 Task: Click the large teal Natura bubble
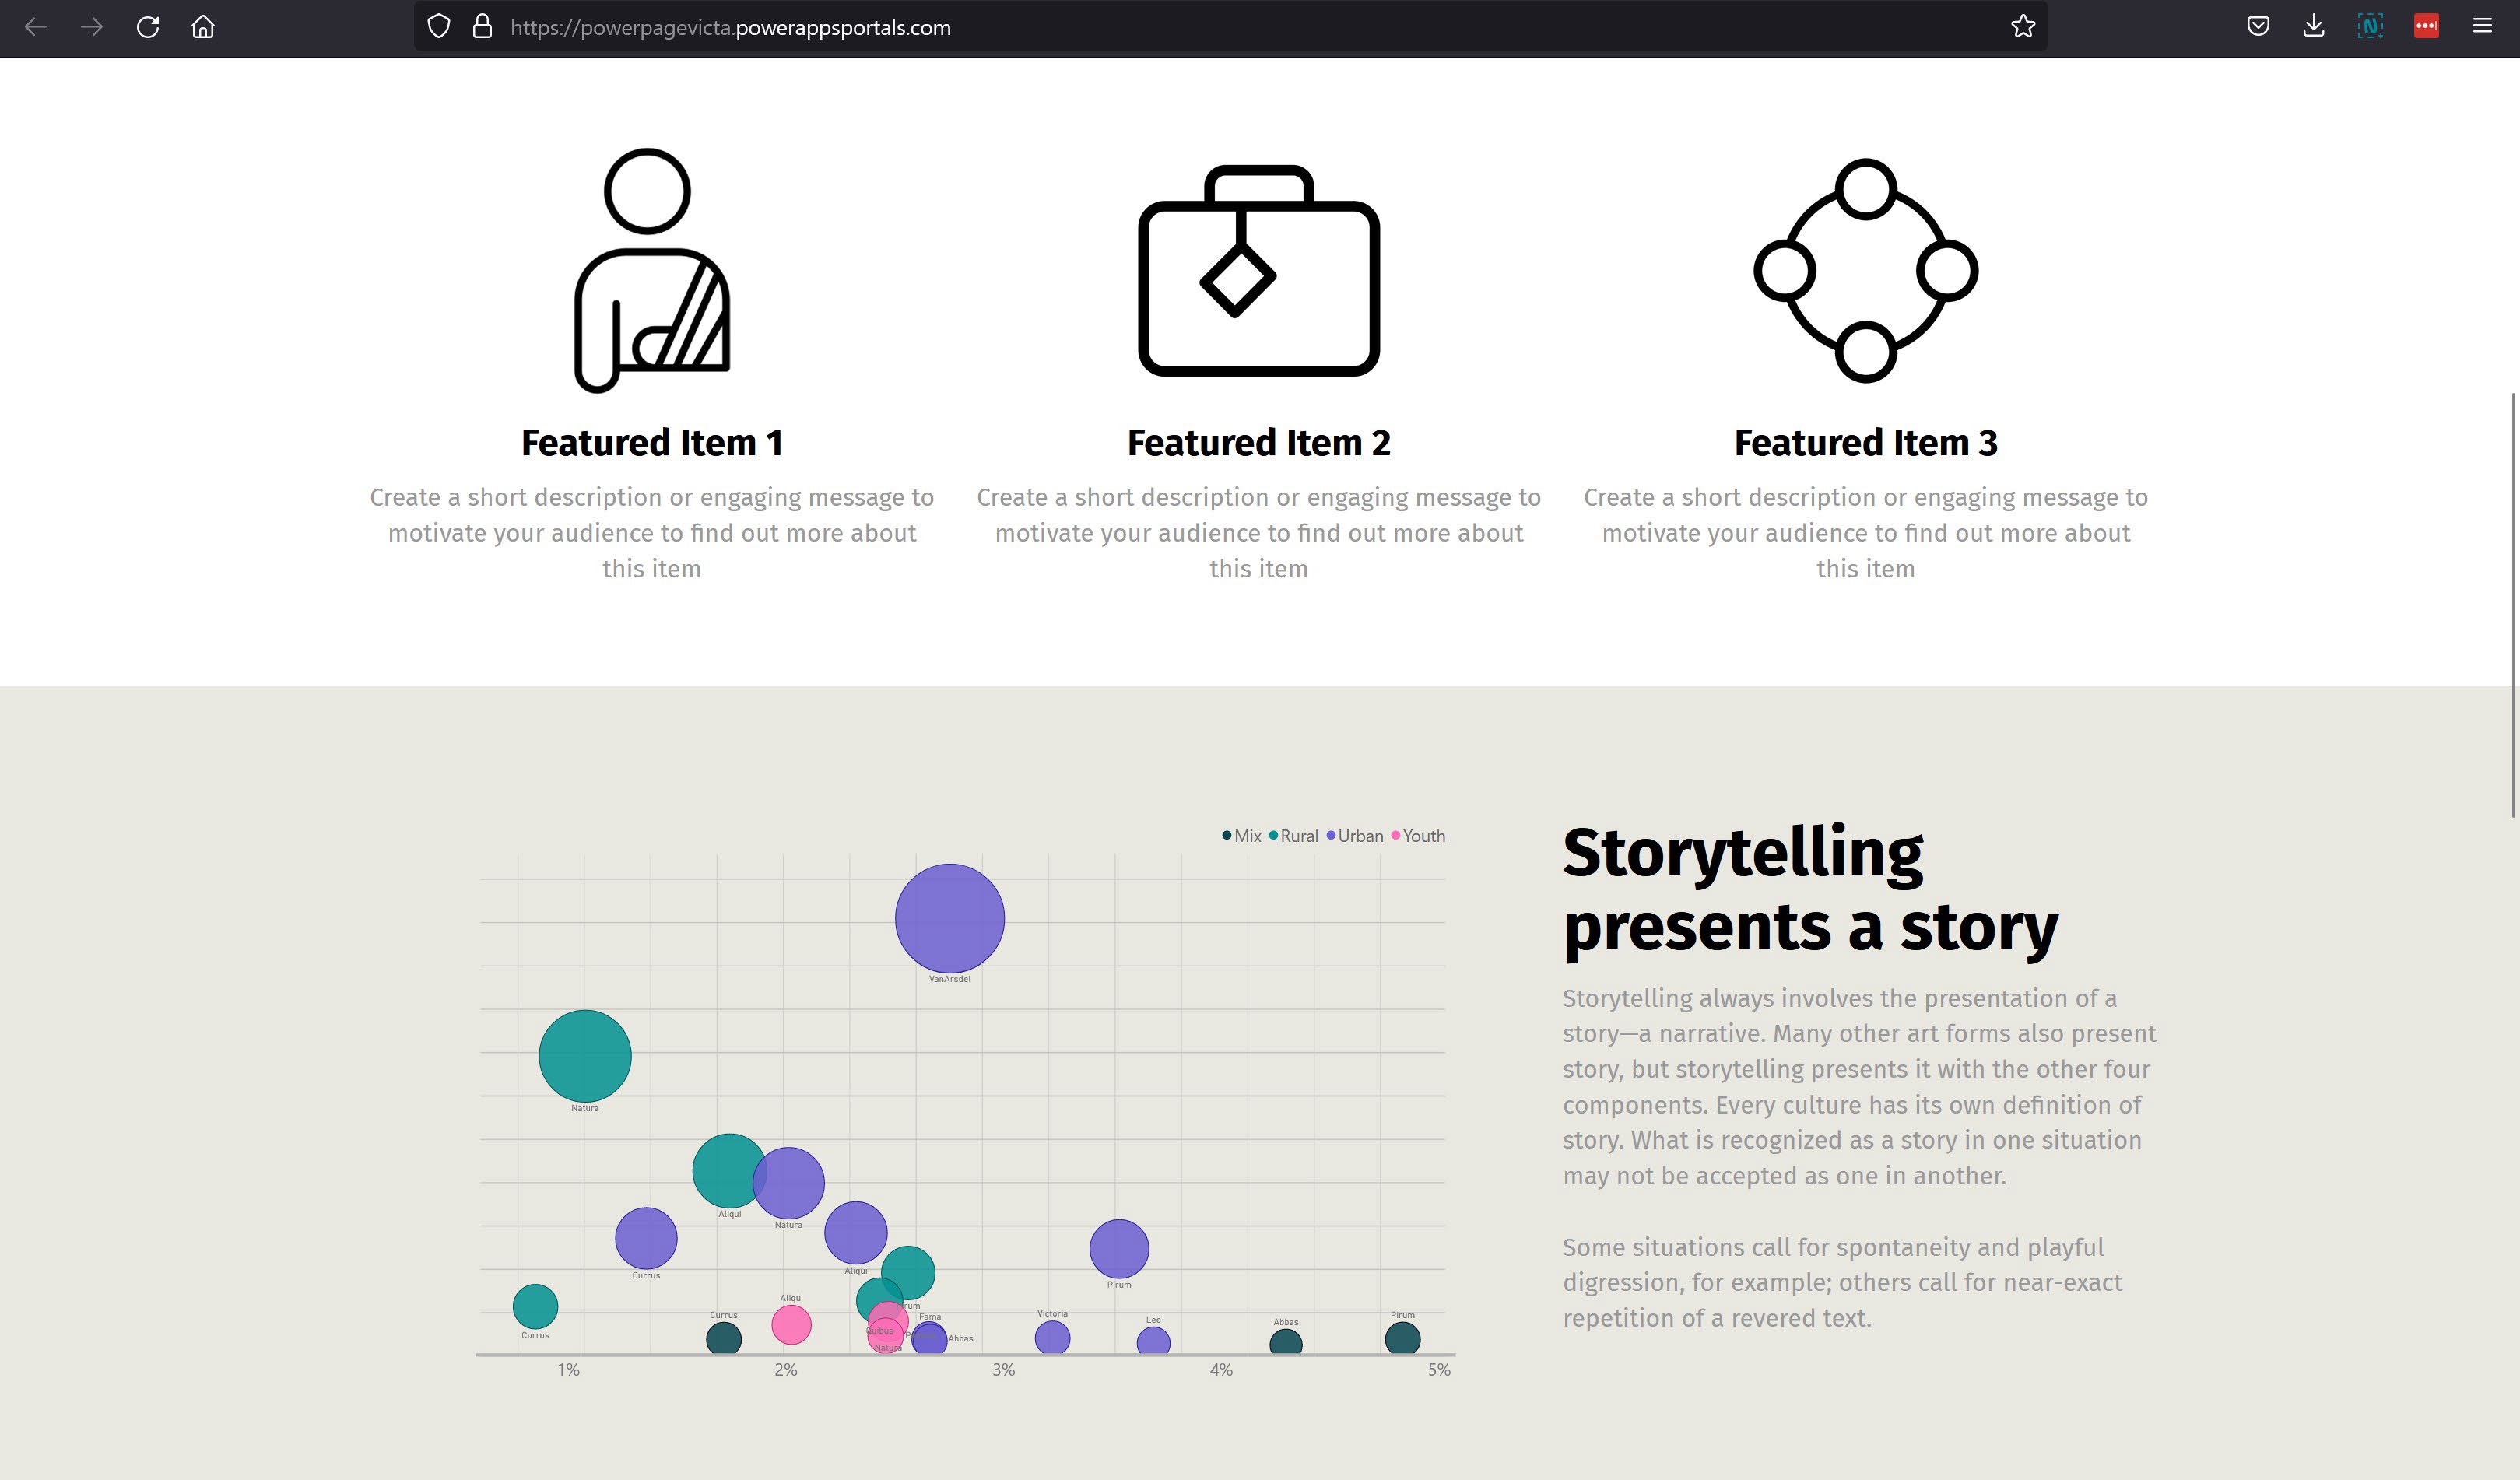585,1056
